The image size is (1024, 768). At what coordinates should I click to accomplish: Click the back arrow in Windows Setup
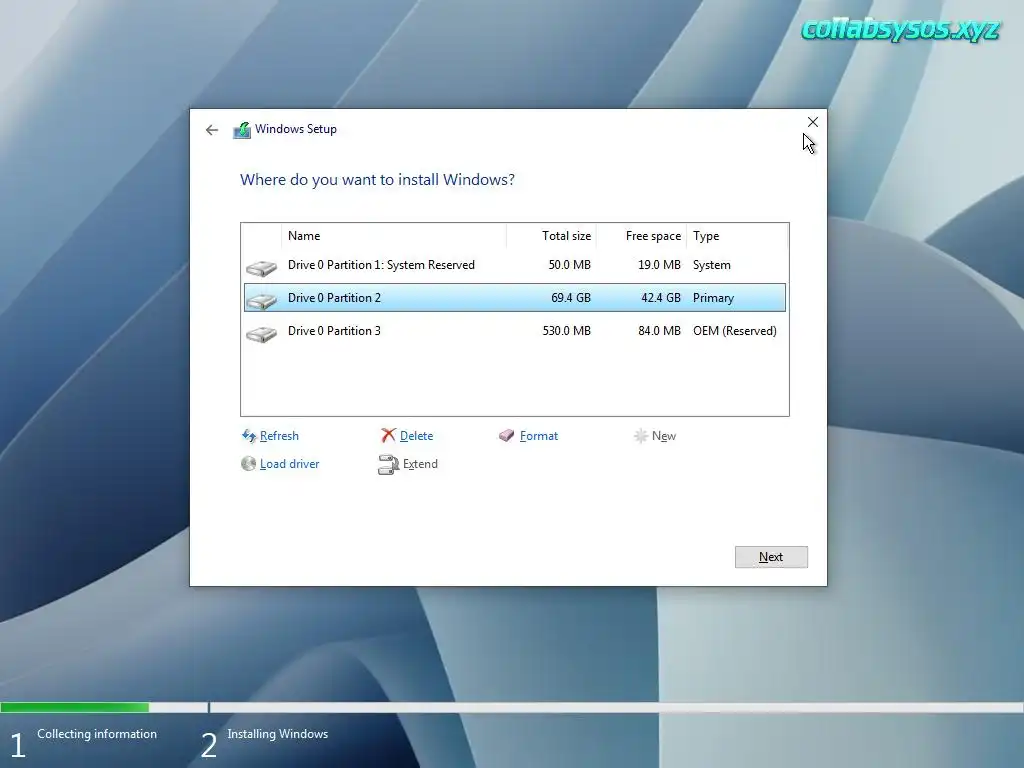coord(212,130)
